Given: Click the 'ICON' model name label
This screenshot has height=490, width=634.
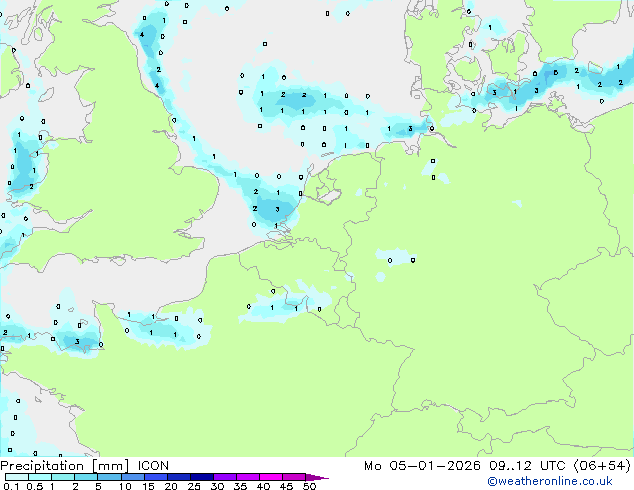Looking at the screenshot, I should [153, 466].
